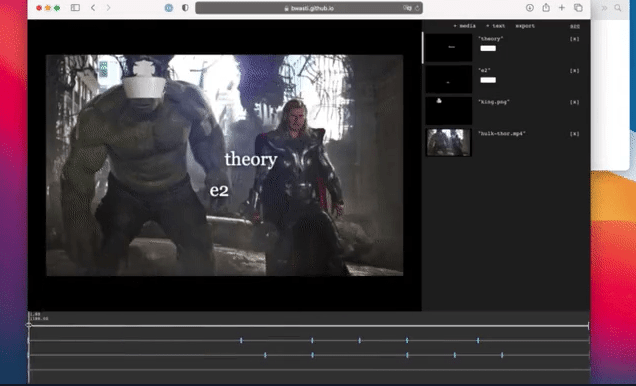Reload the page with the refresh icon

(417, 8)
